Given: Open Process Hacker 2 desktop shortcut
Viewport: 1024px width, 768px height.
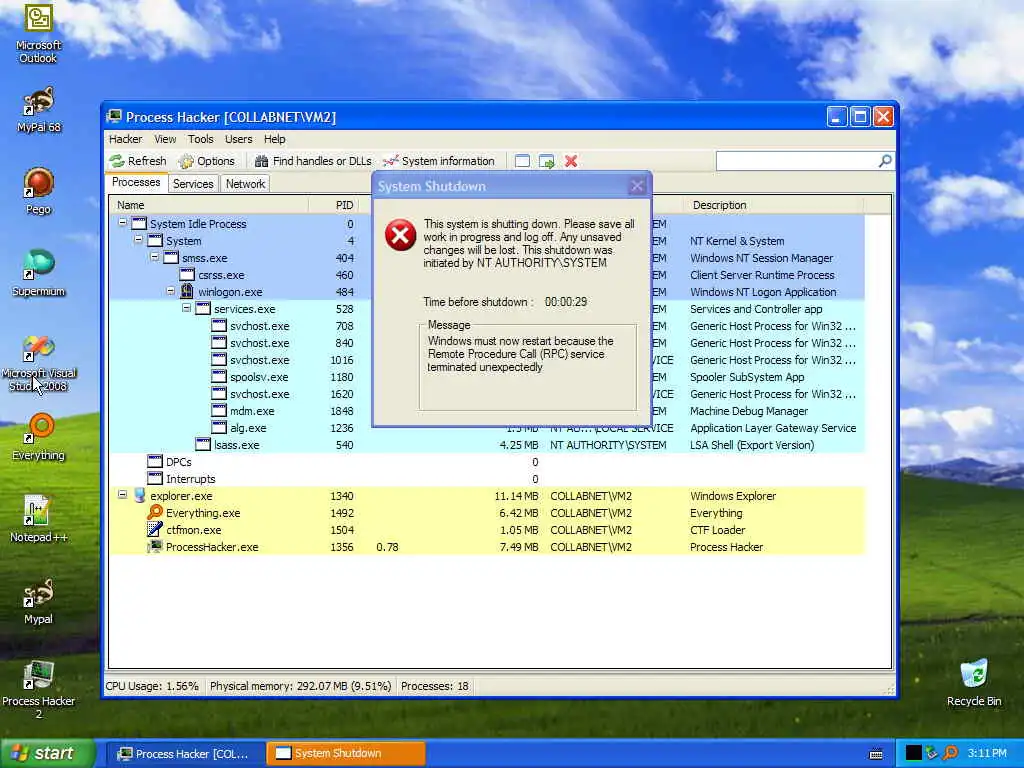Looking at the screenshot, I should point(39,690).
